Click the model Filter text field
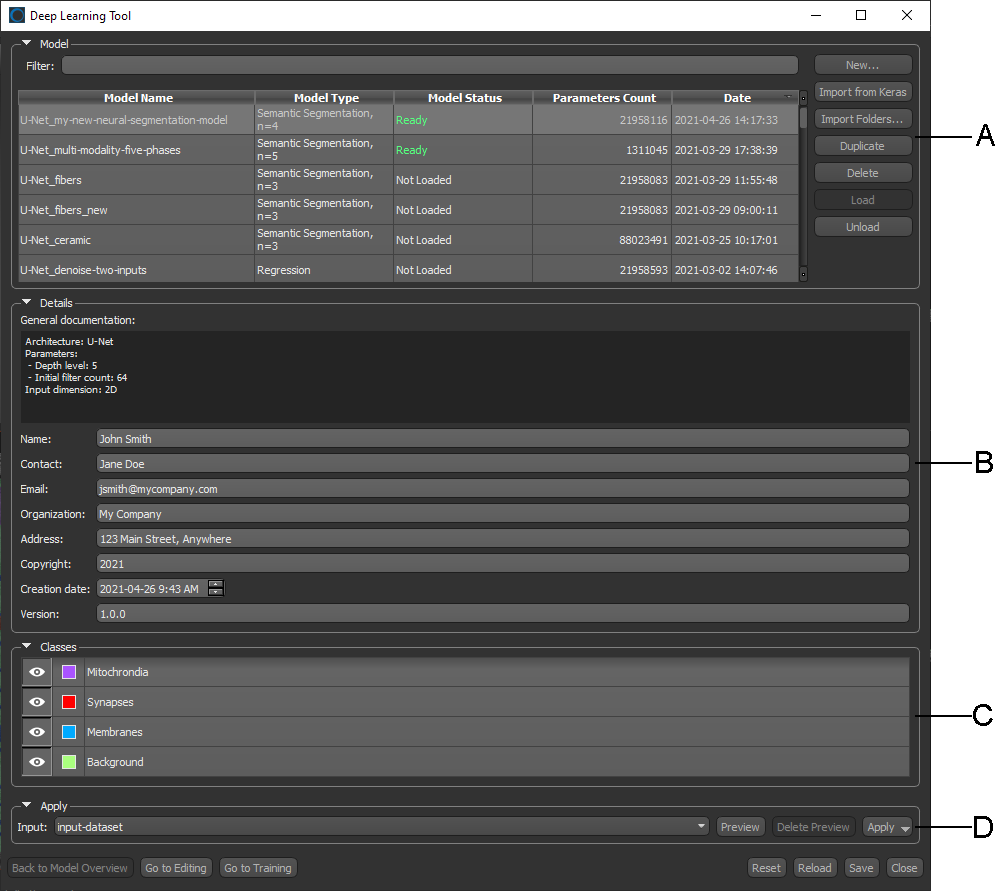 [429, 66]
